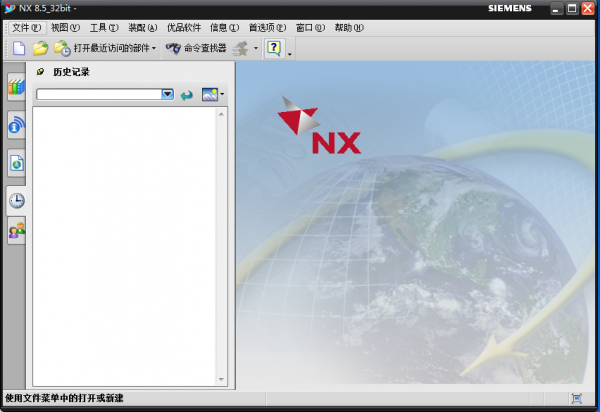
Task: Open the Reuse Library books sidebar tab
Action: [x=16, y=87]
